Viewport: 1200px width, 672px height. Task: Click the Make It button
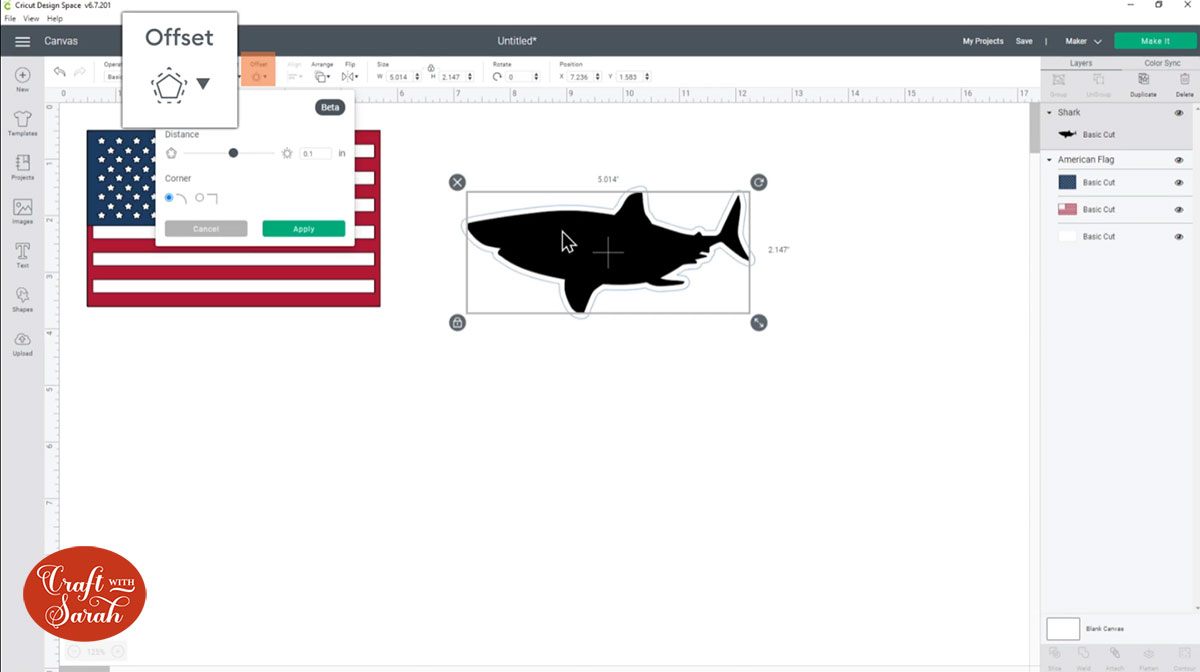click(1155, 41)
